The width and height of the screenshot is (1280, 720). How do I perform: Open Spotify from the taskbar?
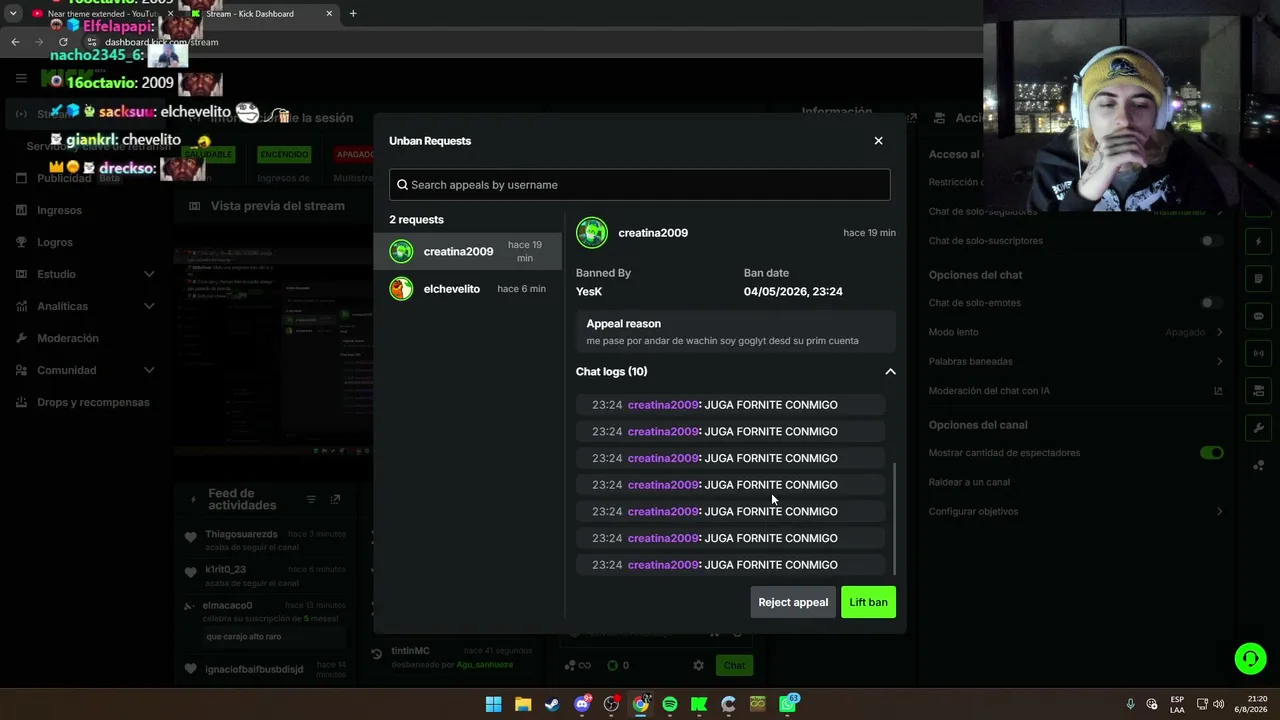[x=670, y=704]
